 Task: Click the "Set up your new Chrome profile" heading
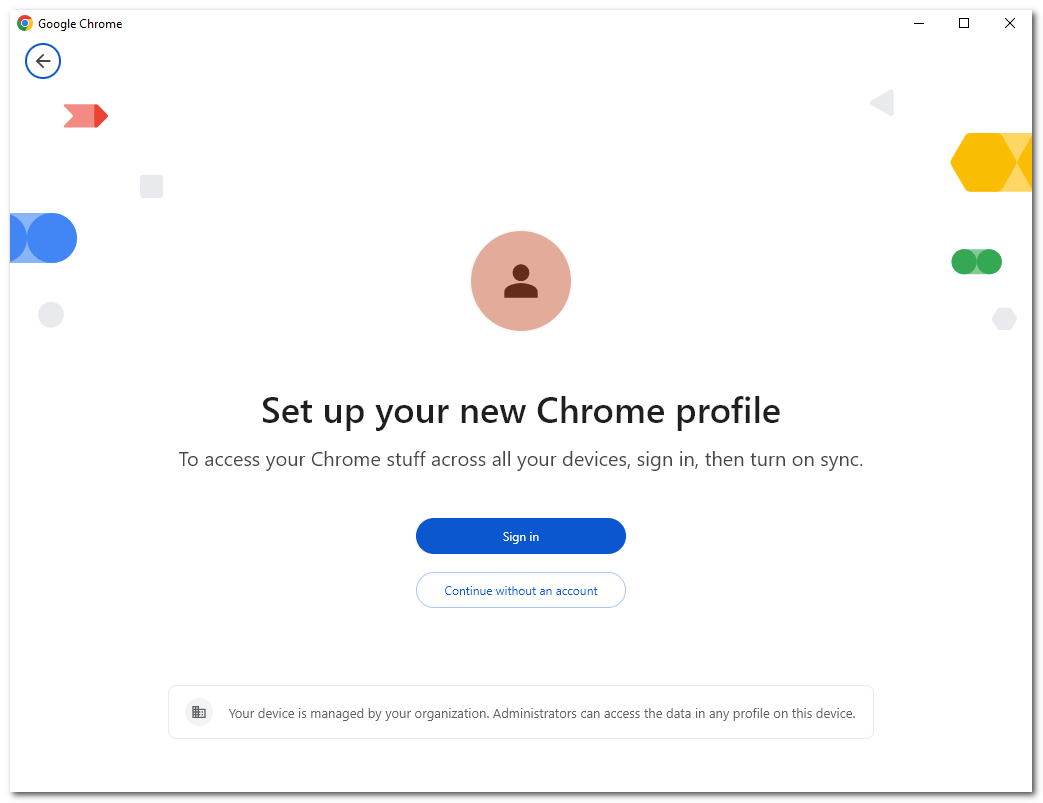pos(520,411)
